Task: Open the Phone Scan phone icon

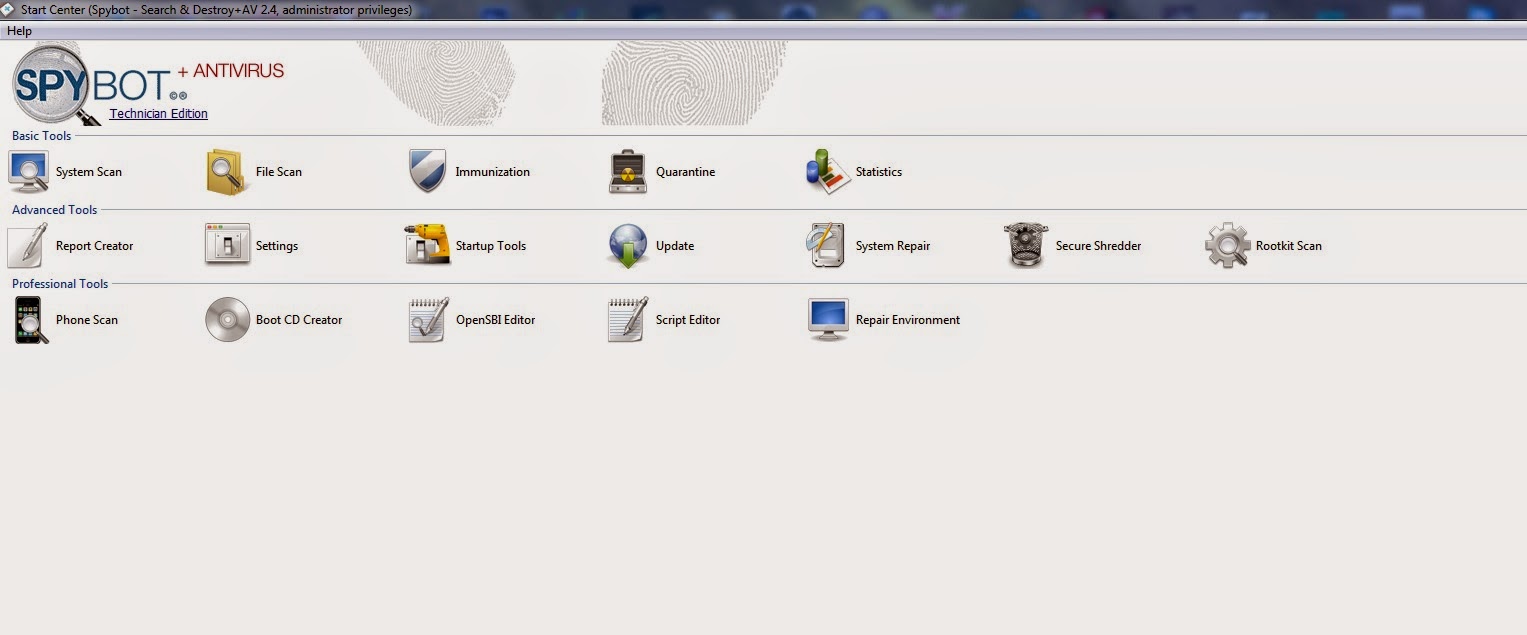Action: coord(30,320)
